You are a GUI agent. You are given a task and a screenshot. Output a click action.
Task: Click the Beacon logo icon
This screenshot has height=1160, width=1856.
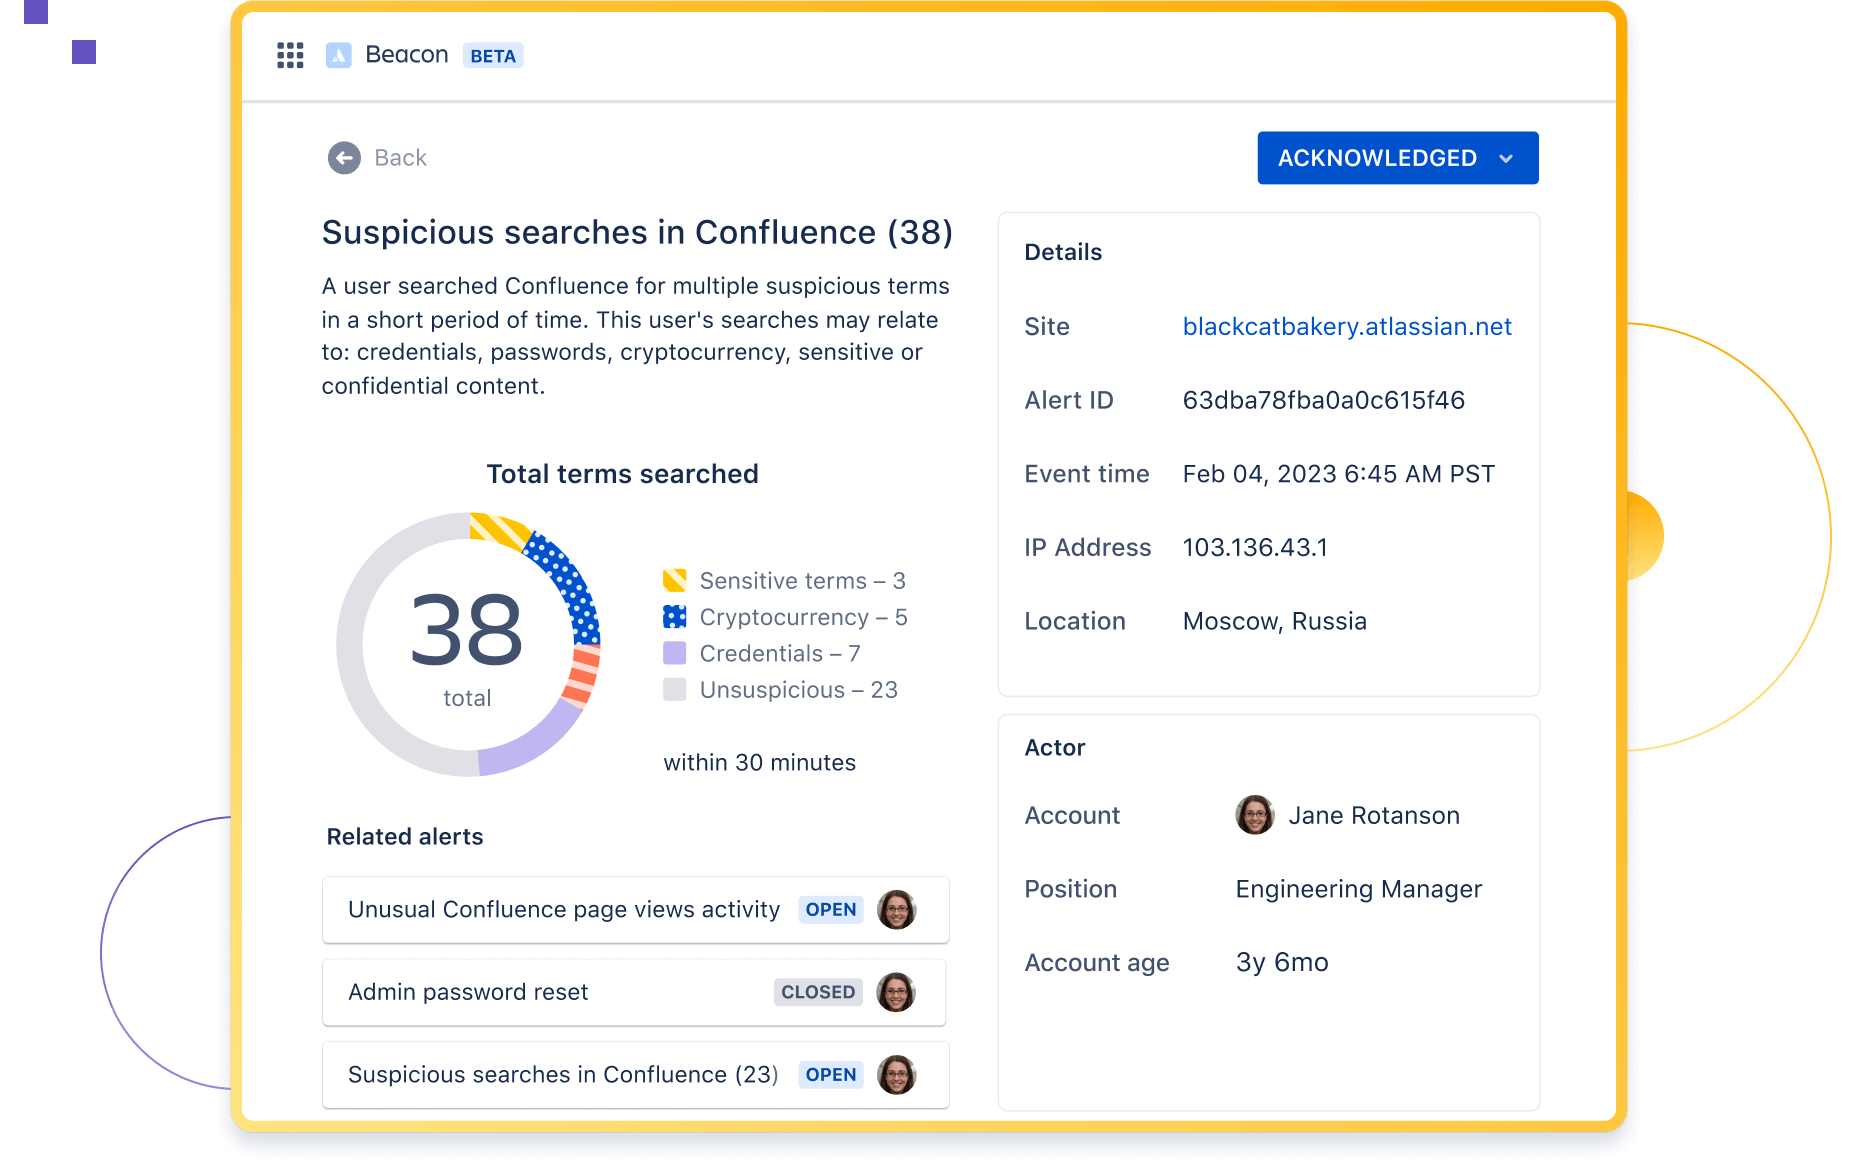pyautogui.click(x=339, y=55)
